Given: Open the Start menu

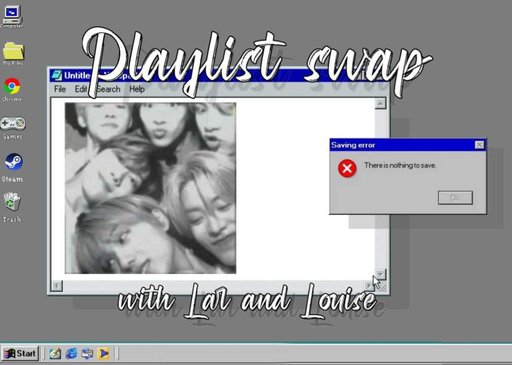Looking at the screenshot, I should pyautogui.click(x=20, y=353).
